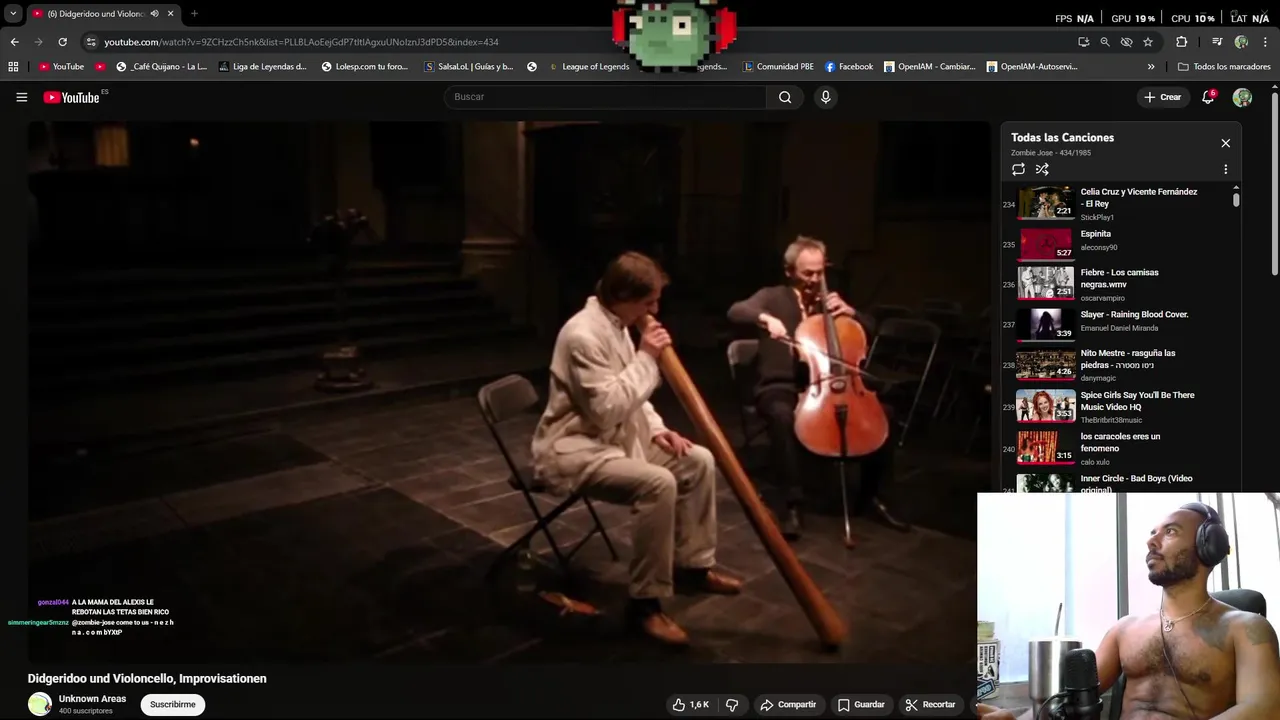Expand the hidden bookmarks overflow chevron

coord(1151,67)
